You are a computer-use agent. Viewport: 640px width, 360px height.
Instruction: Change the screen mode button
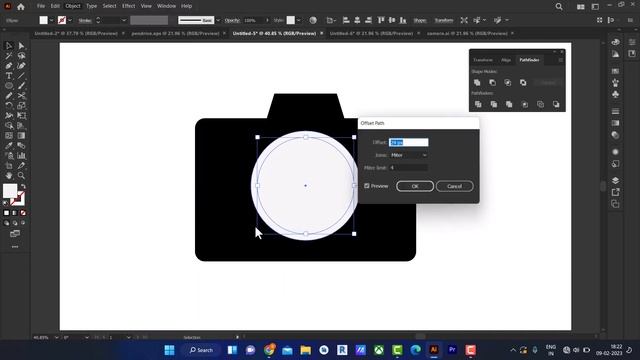(x=15, y=233)
